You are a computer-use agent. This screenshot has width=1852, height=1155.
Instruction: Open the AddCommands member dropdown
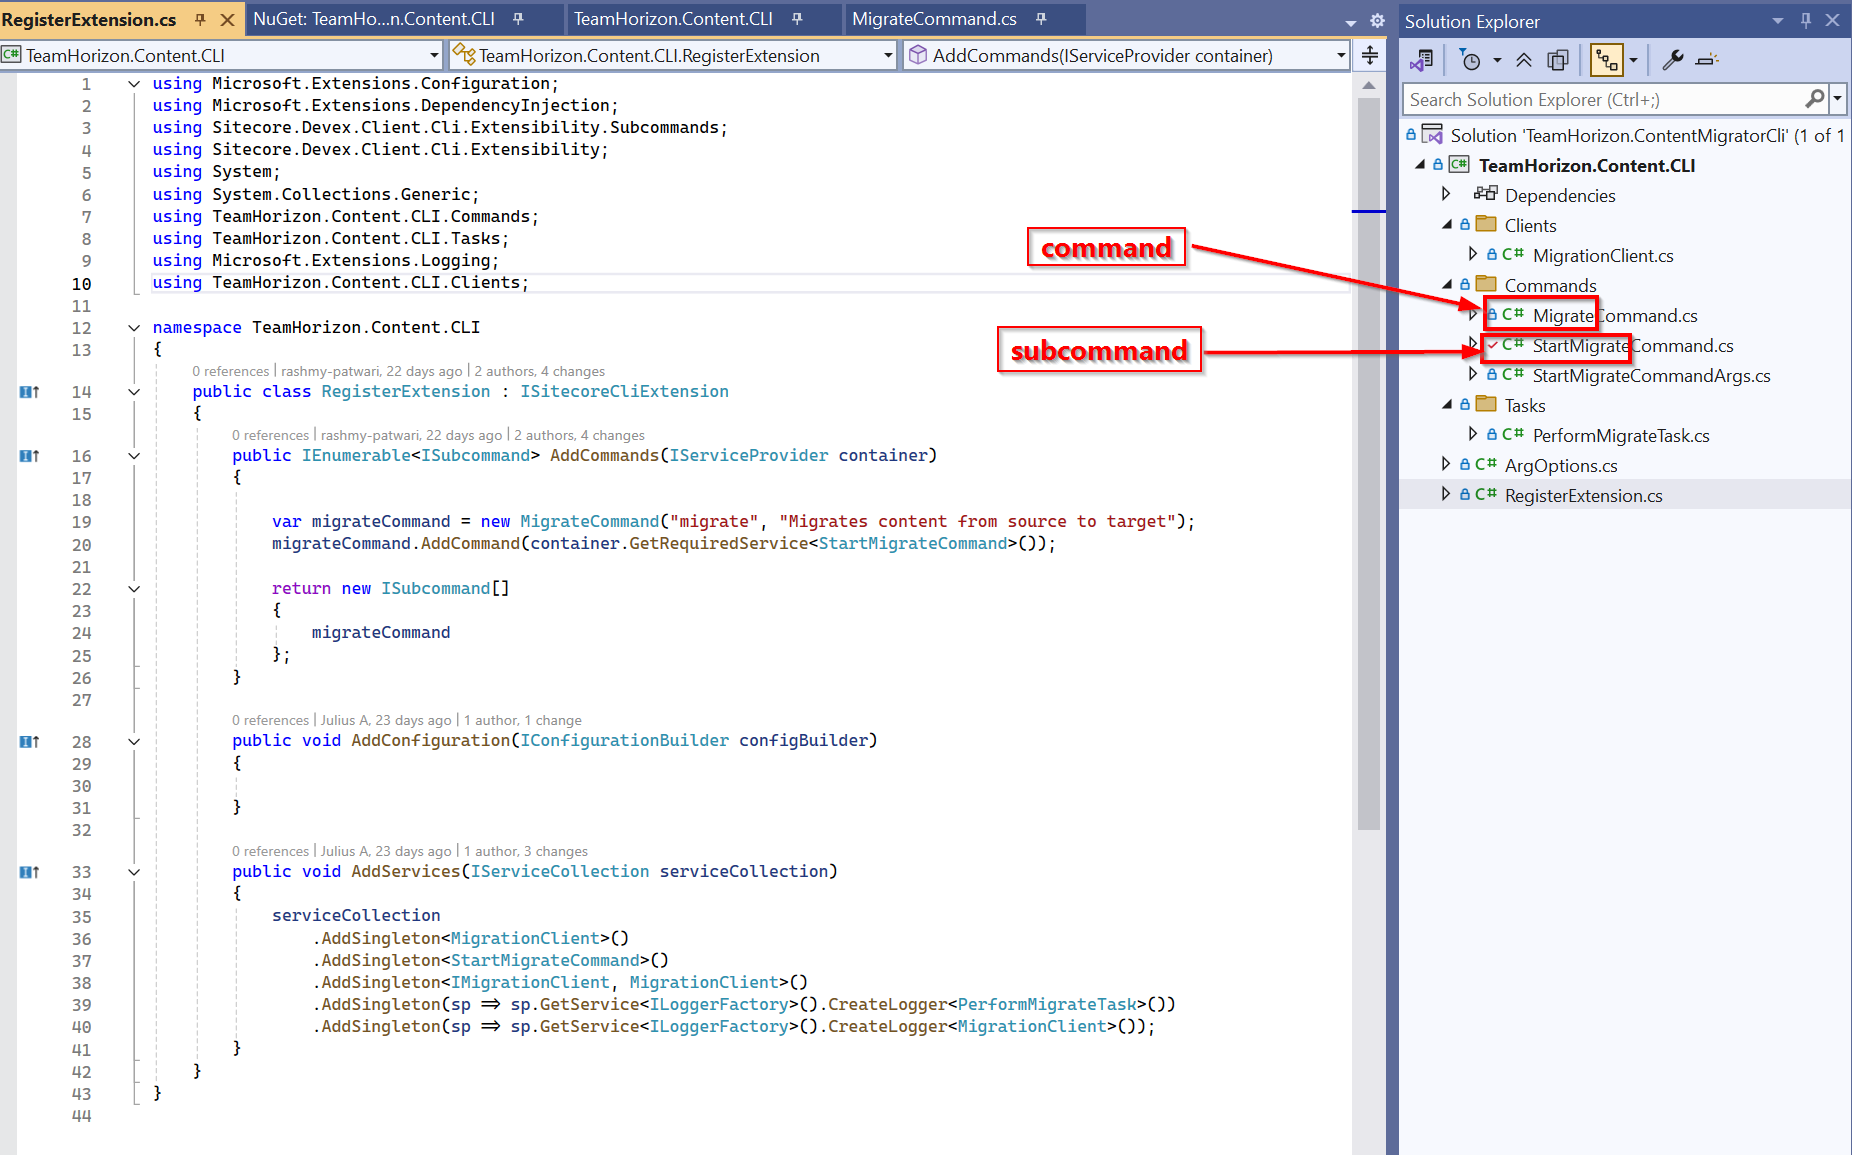[x=1341, y=56]
